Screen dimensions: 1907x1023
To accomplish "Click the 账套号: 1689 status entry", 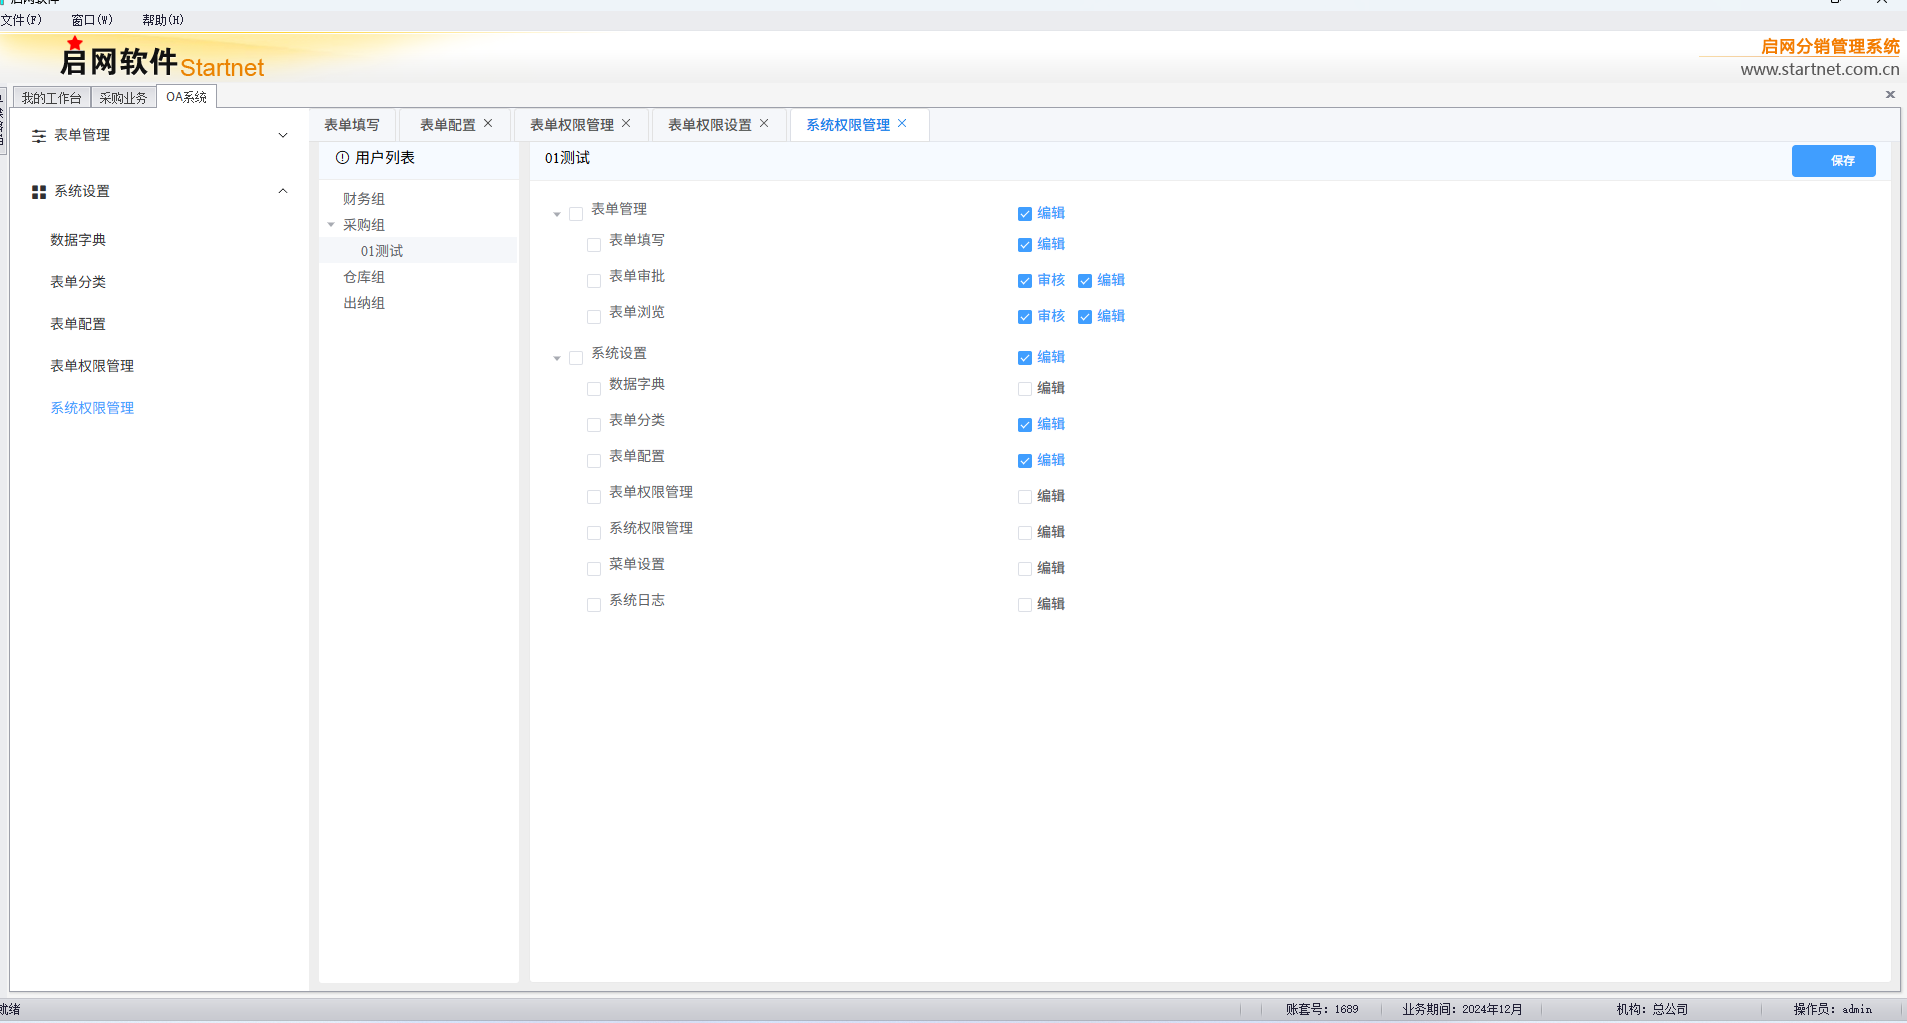I will (x=1322, y=1009).
